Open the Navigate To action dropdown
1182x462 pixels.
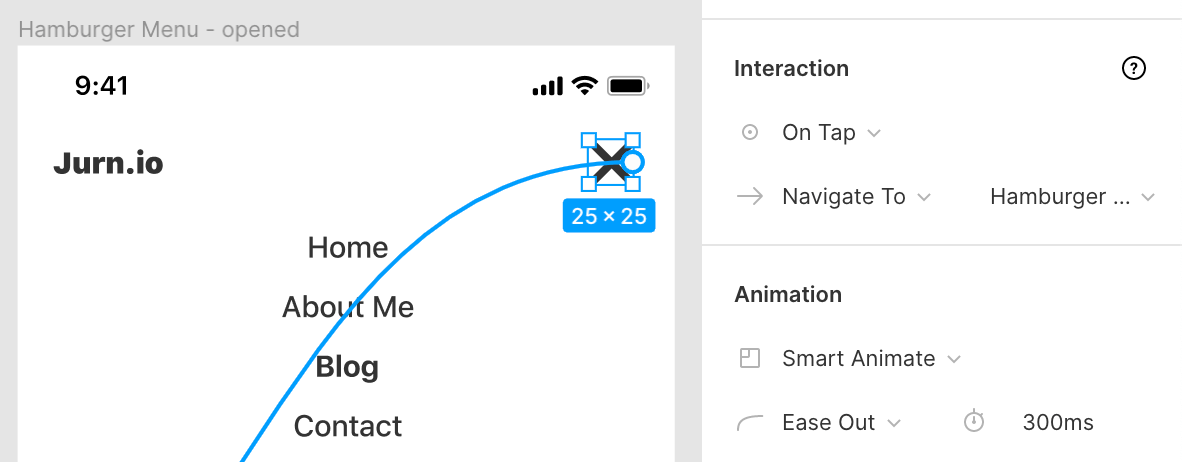[x=856, y=197]
